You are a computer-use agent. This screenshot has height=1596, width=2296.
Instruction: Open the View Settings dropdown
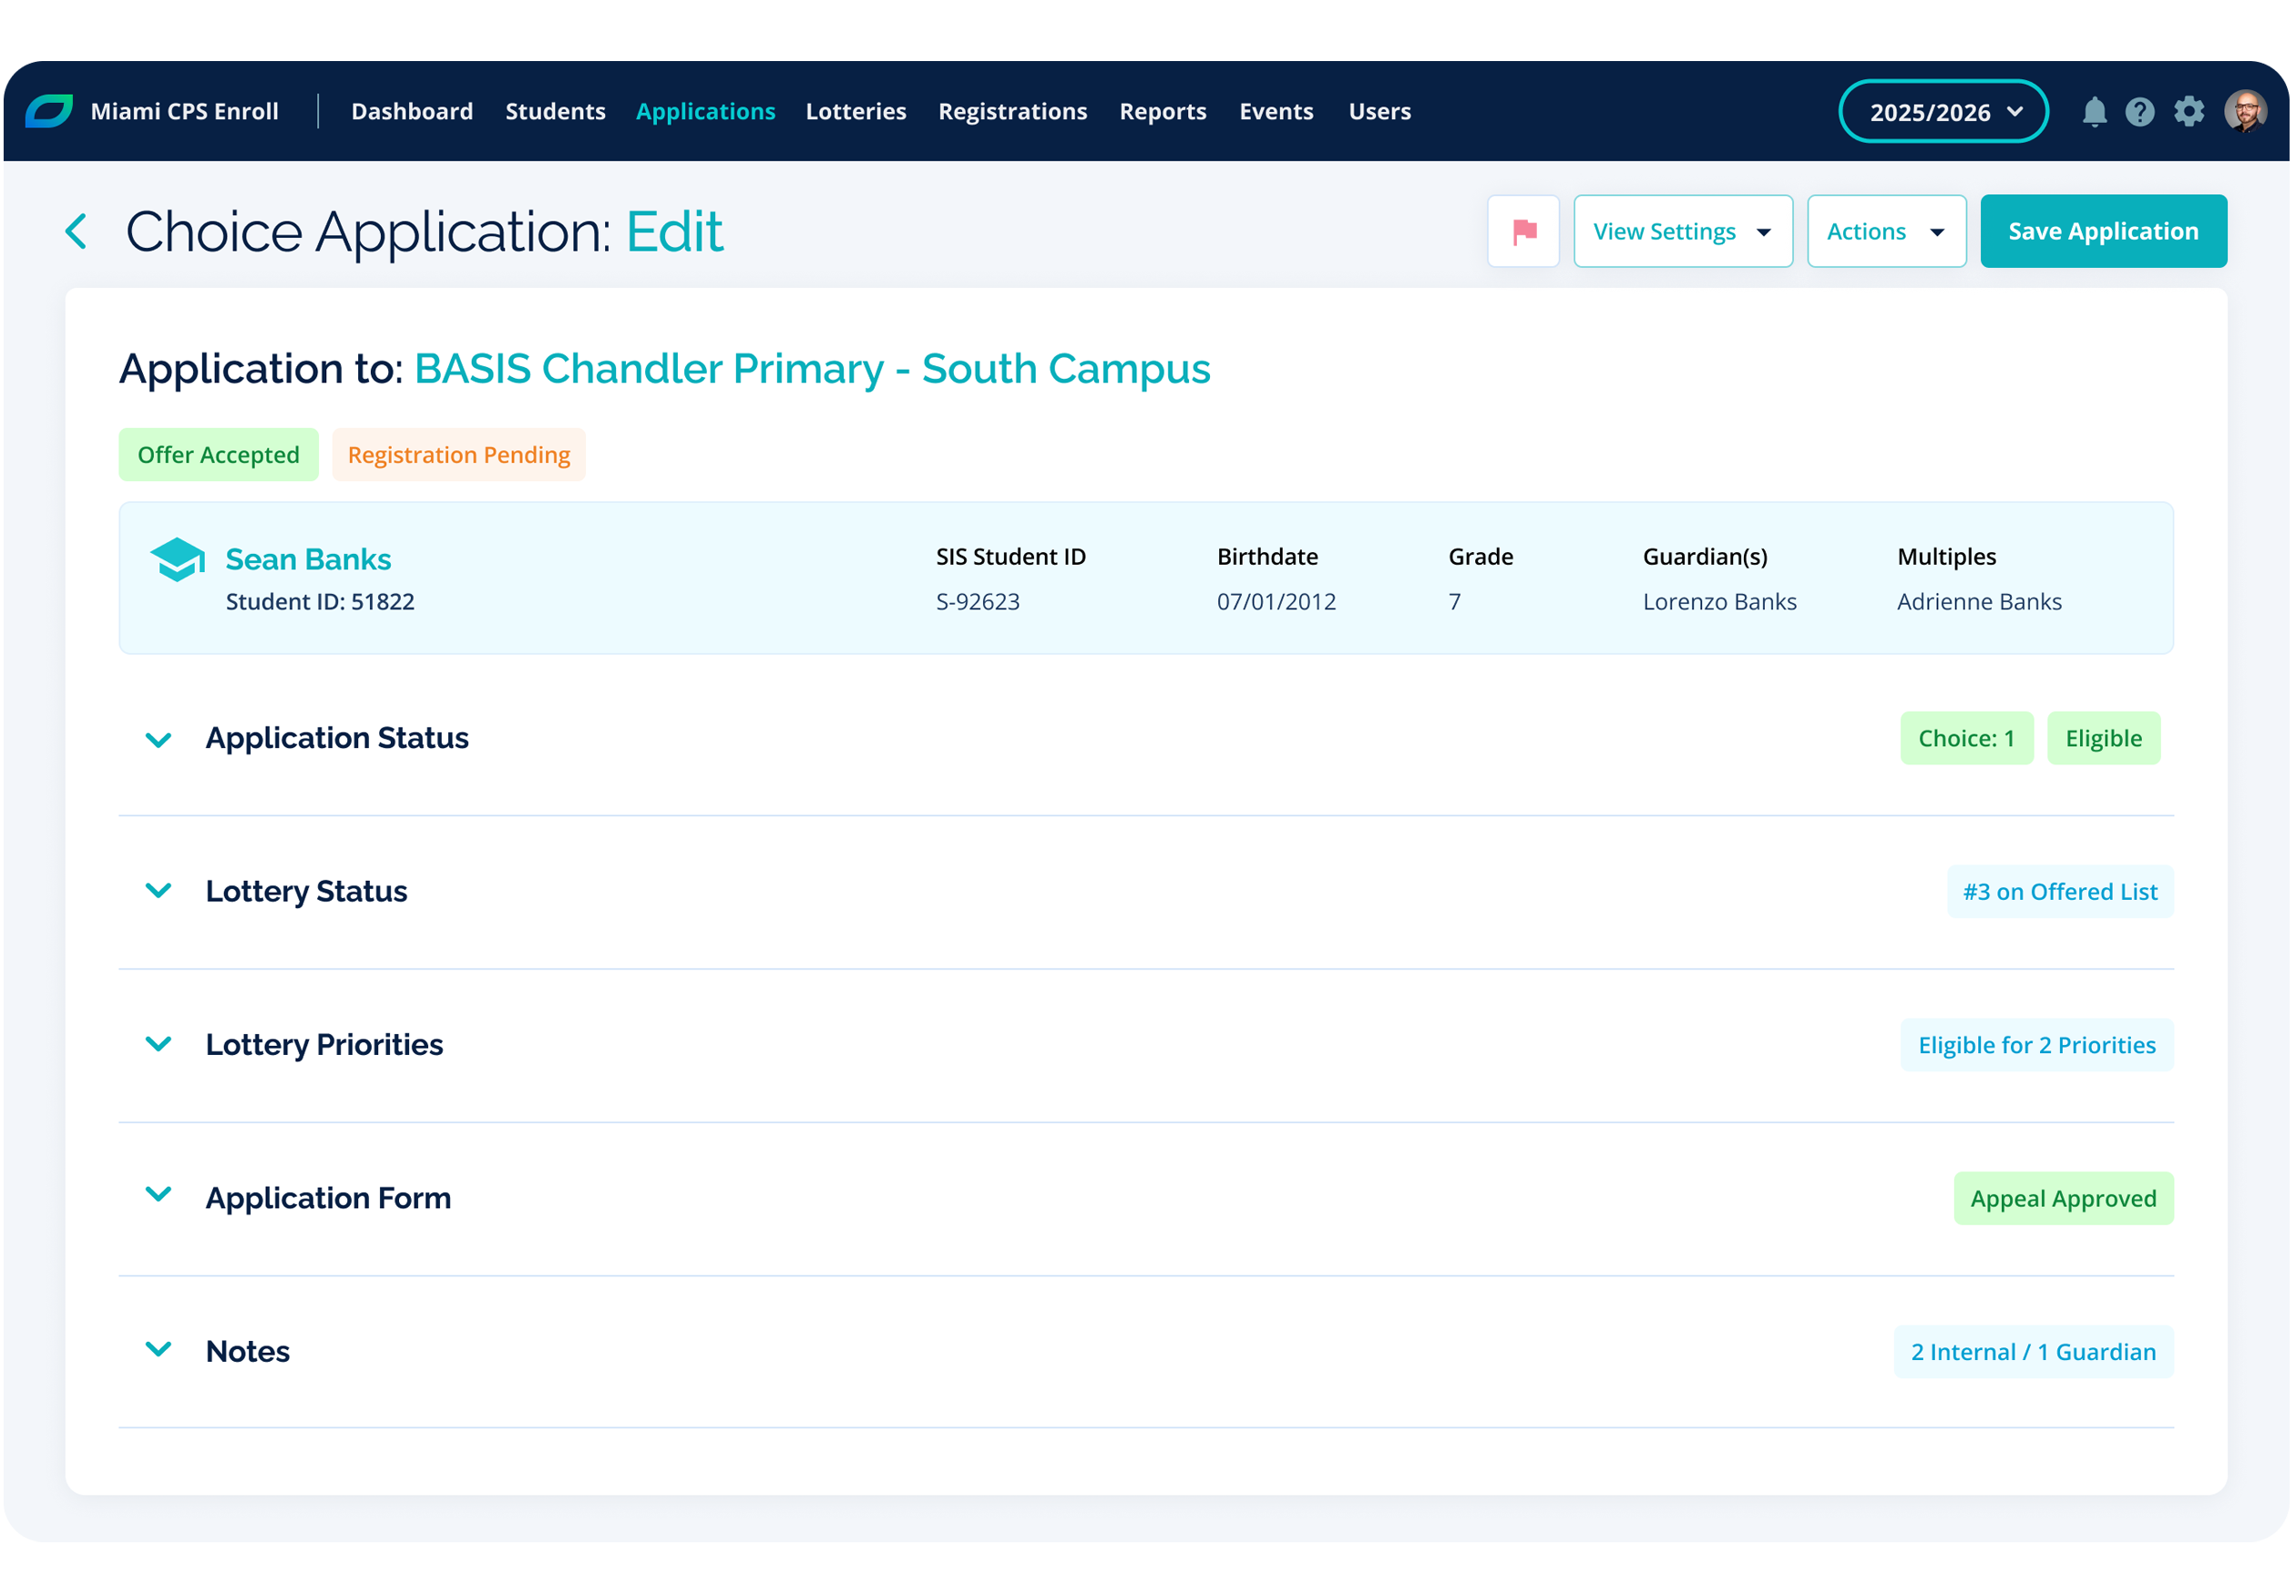[1682, 231]
